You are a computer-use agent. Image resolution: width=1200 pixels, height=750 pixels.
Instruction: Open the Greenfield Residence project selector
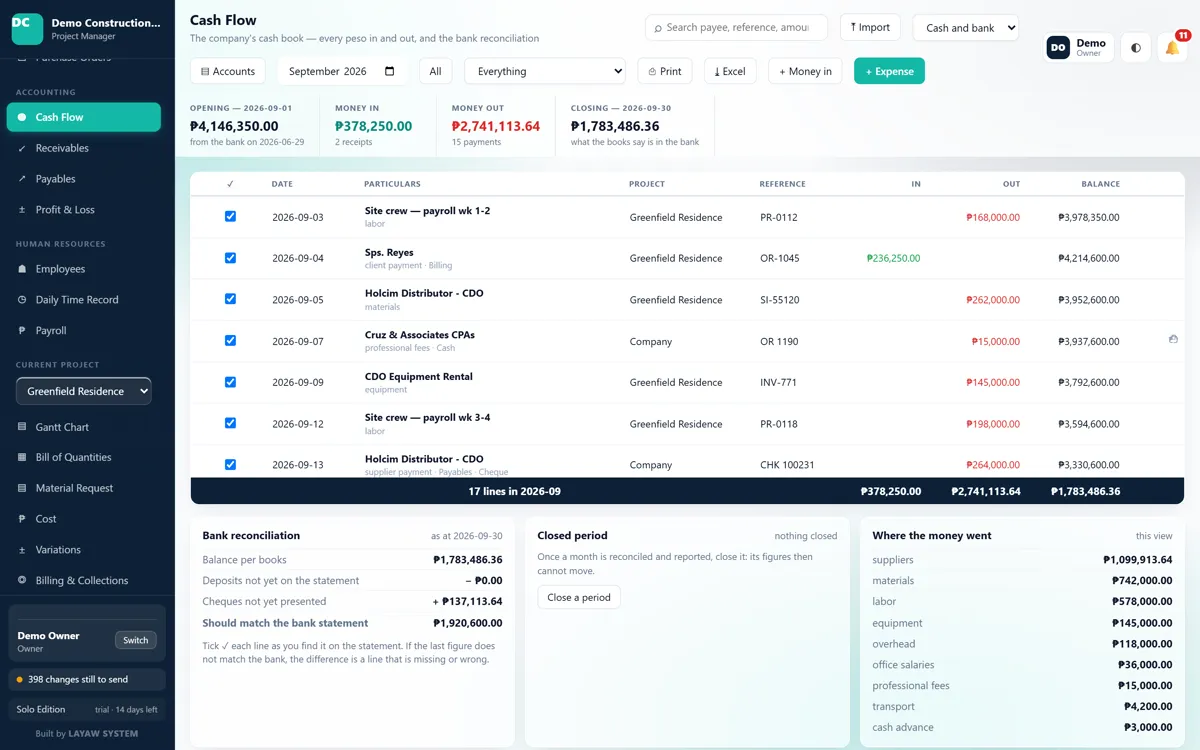84,391
